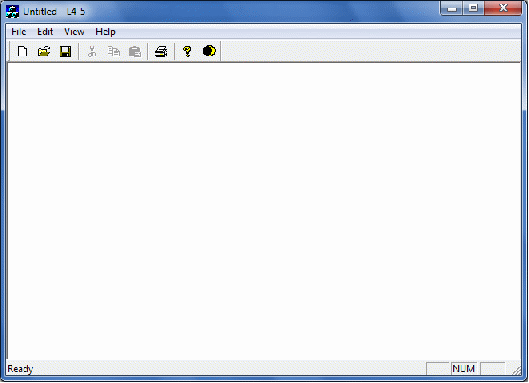The height and width of the screenshot is (383, 529).
Task: Click the Ready status bar text
Action: (x=20, y=369)
